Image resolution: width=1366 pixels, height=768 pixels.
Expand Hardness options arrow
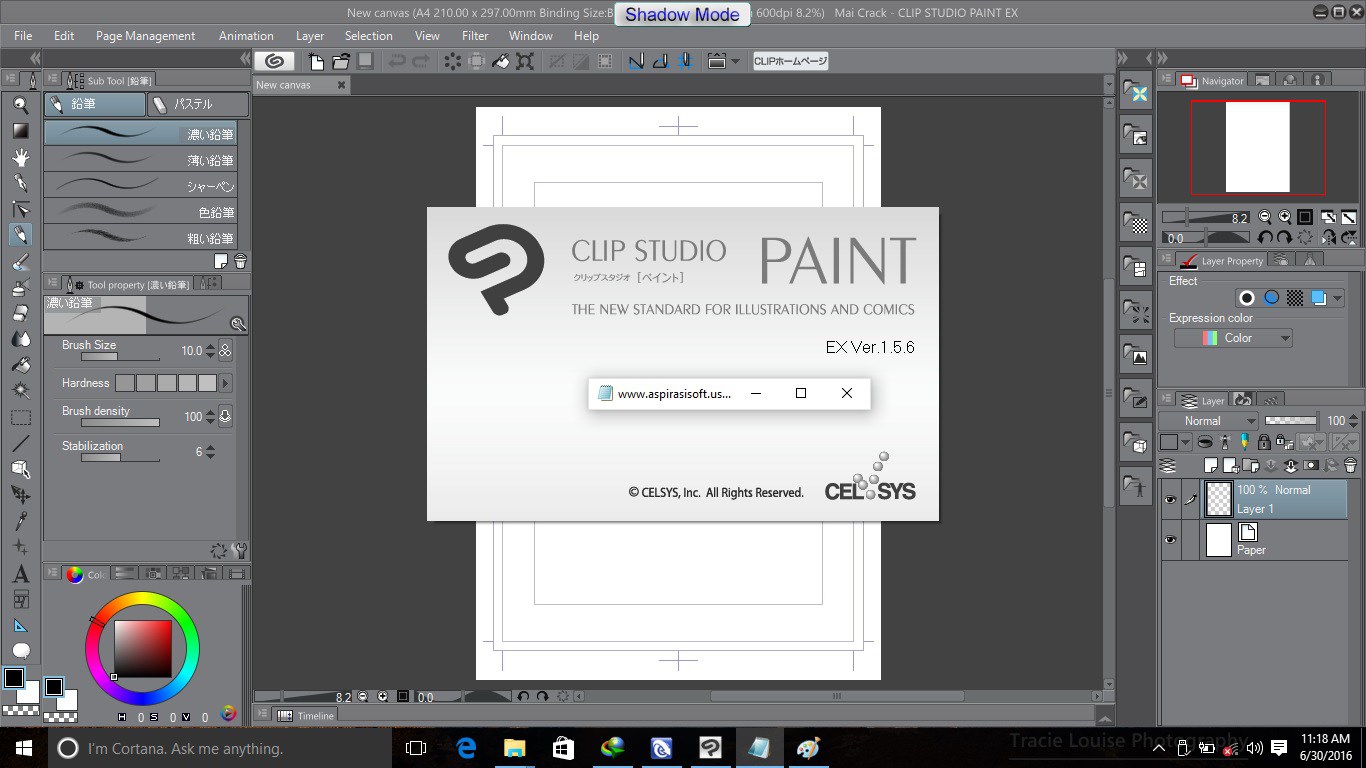click(x=226, y=383)
